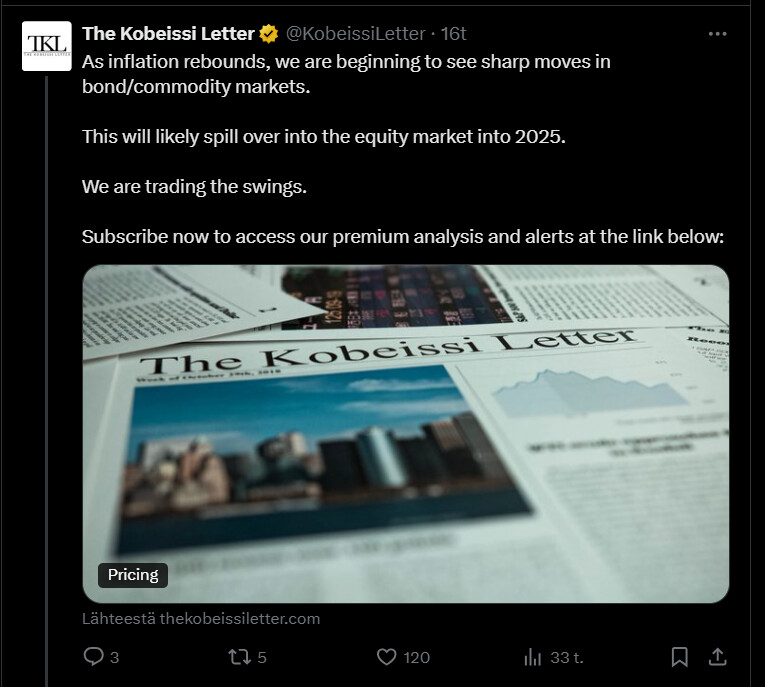Click the 33 t. views count
The width and height of the screenshot is (765, 687).
coord(566,657)
